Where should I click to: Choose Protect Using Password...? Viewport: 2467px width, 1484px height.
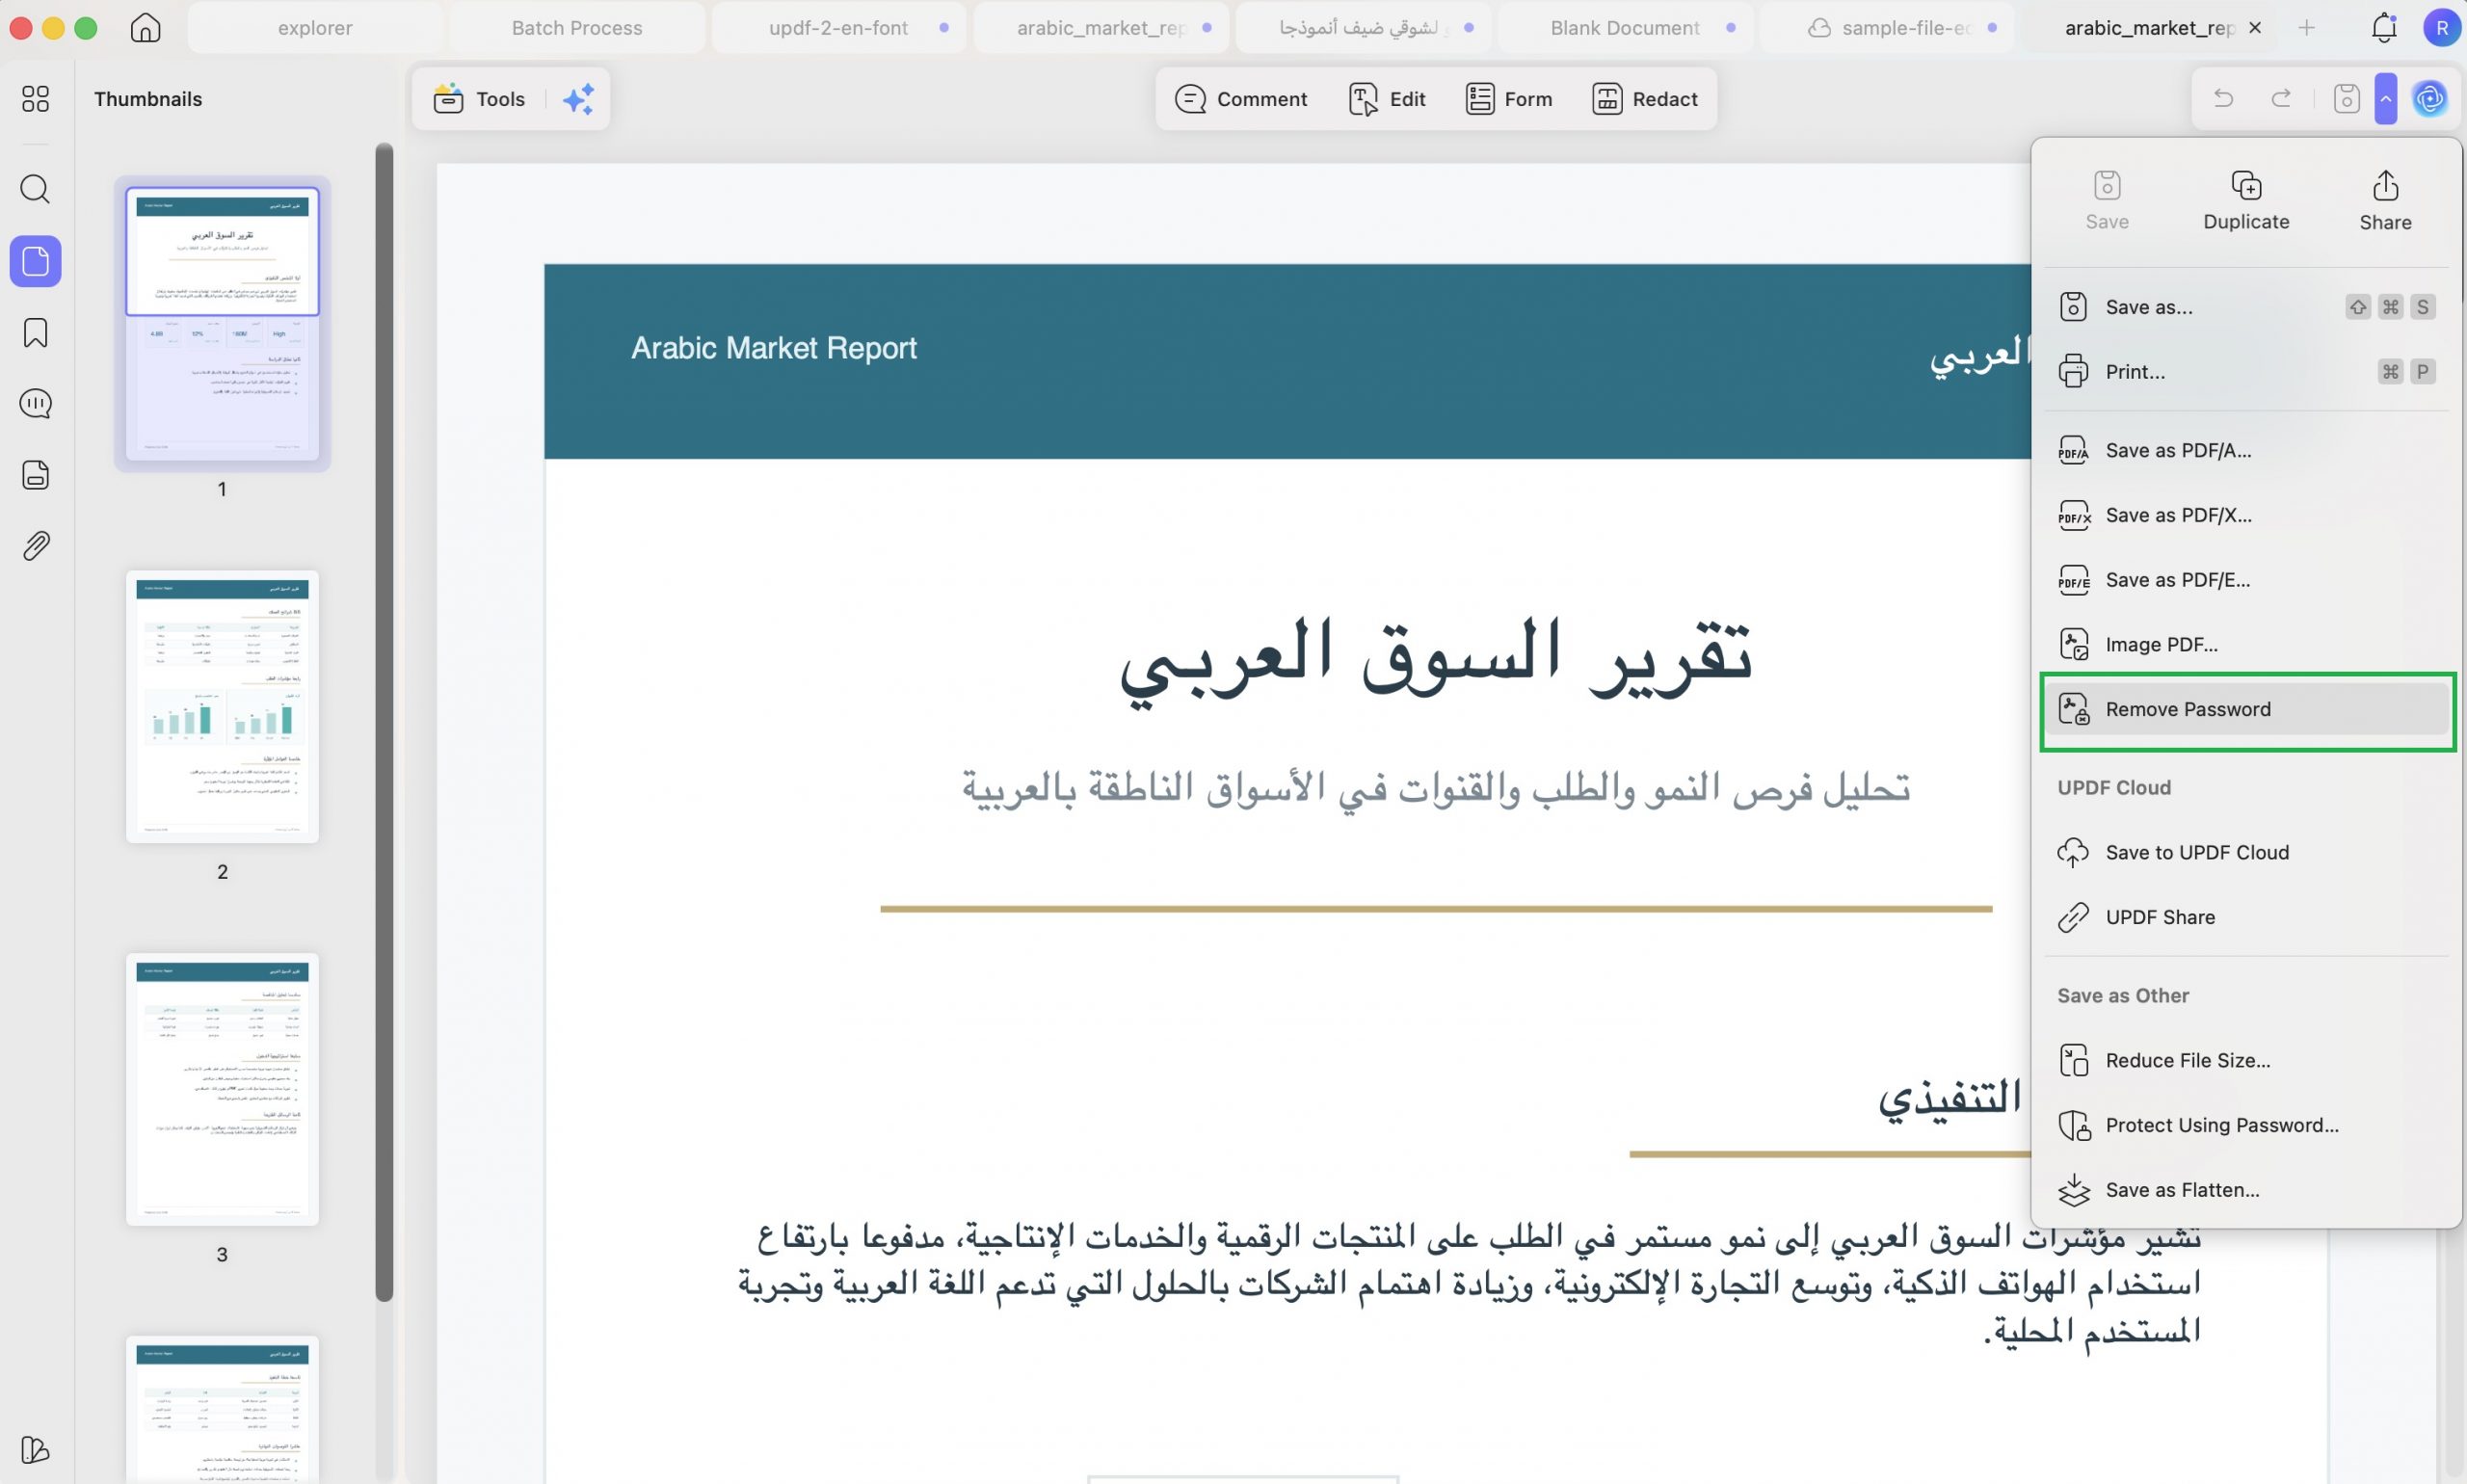coord(2246,1126)
